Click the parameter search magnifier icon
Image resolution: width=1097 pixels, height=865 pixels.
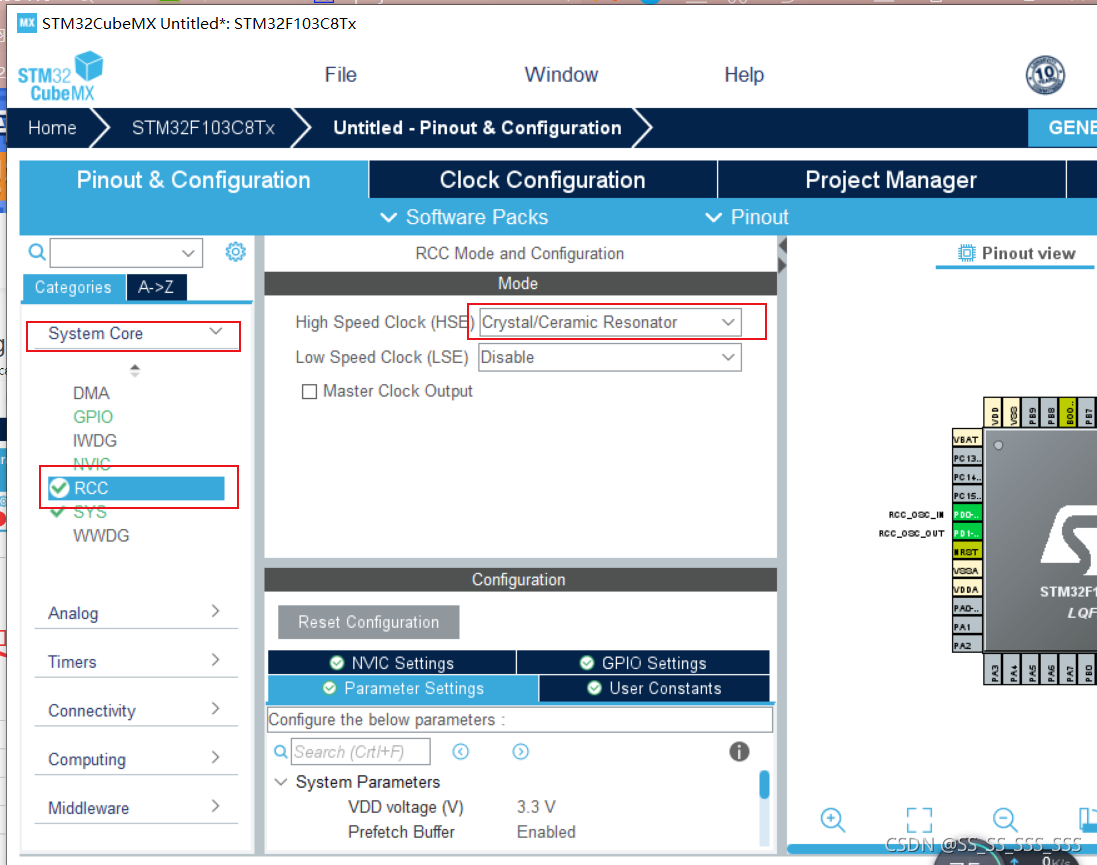tap(281, 752)
